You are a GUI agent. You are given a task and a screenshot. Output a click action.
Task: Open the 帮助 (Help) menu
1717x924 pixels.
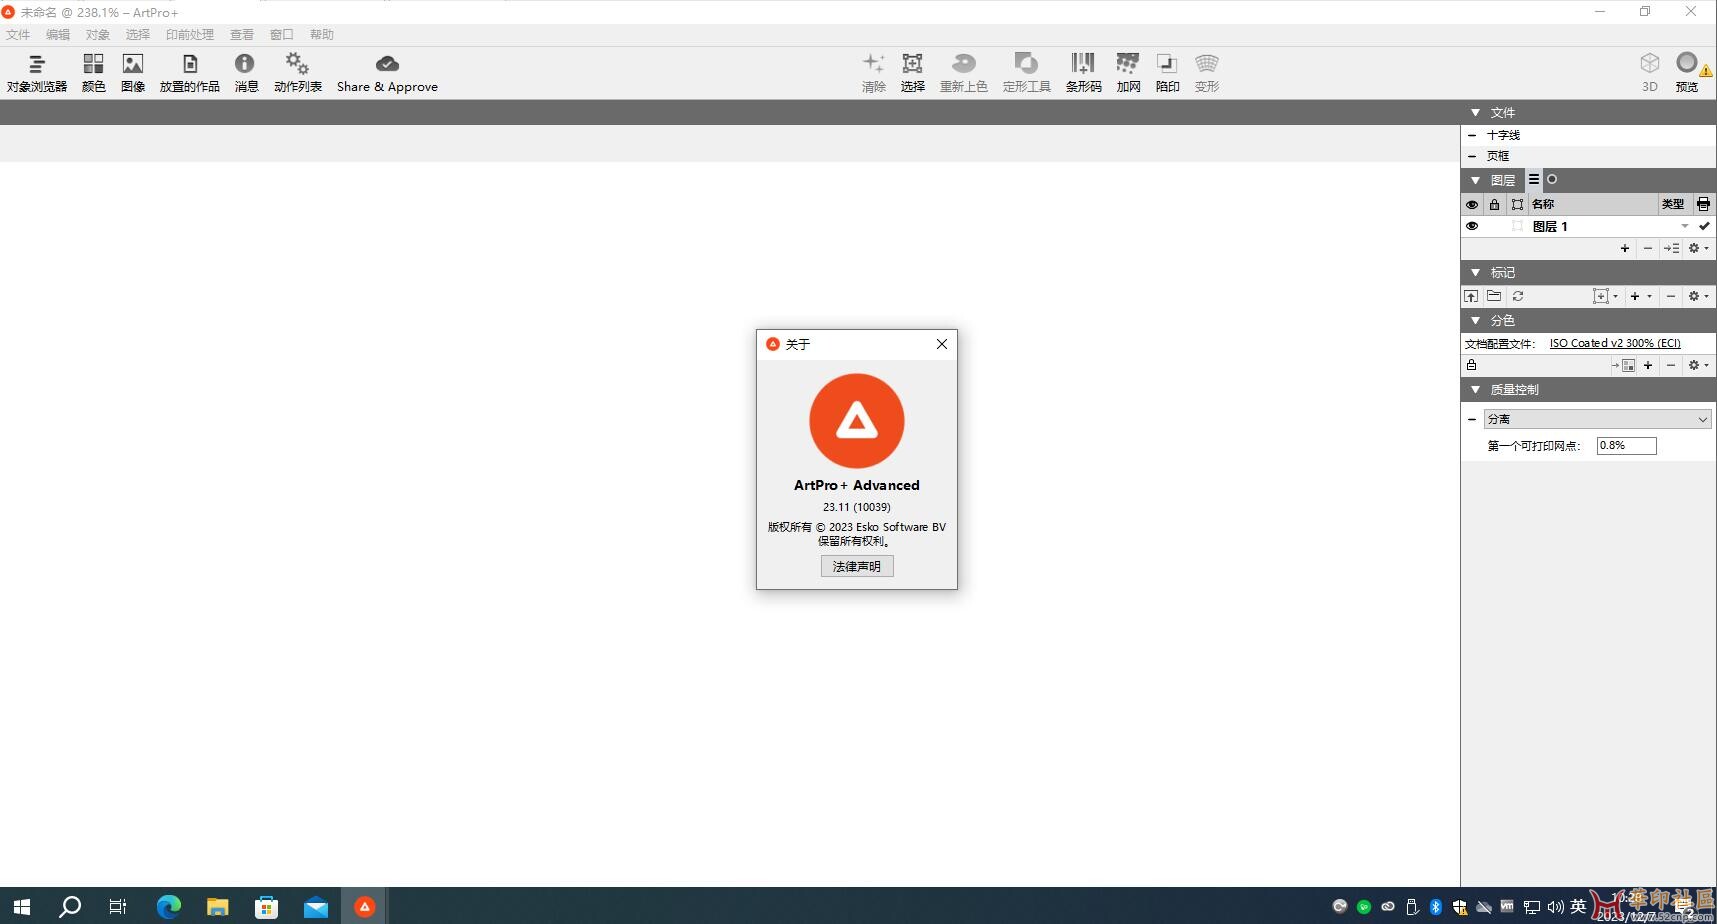[321, 34]
